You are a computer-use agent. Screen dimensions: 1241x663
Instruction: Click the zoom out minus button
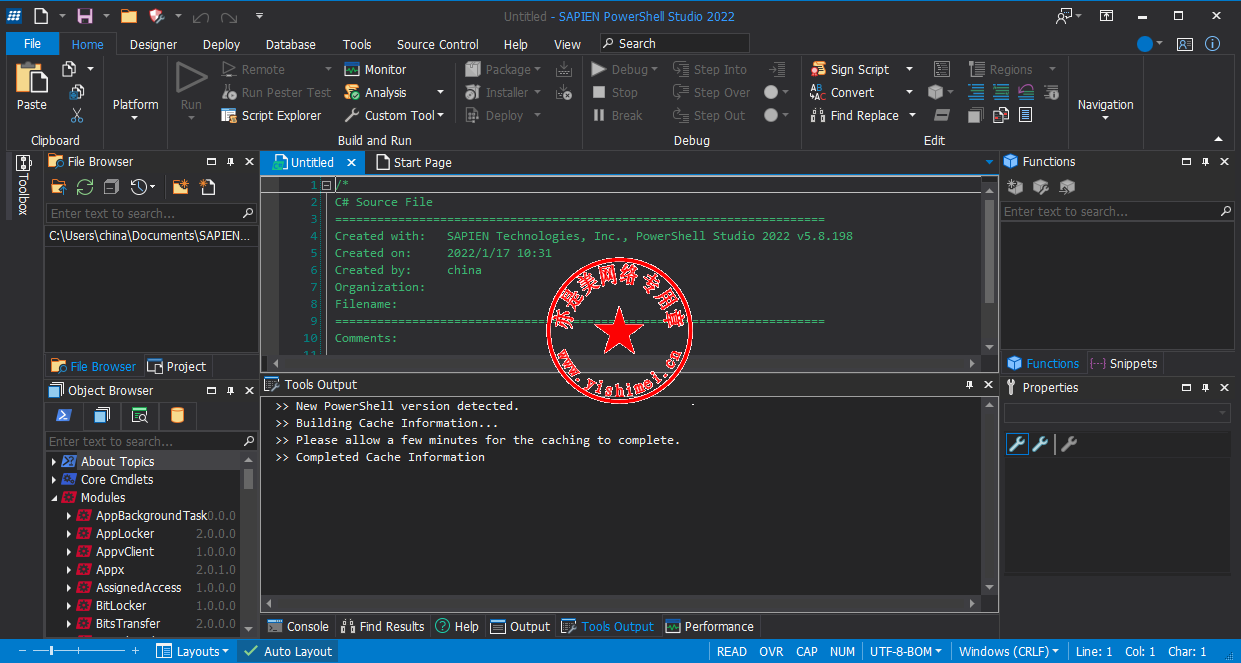[22, 651]
